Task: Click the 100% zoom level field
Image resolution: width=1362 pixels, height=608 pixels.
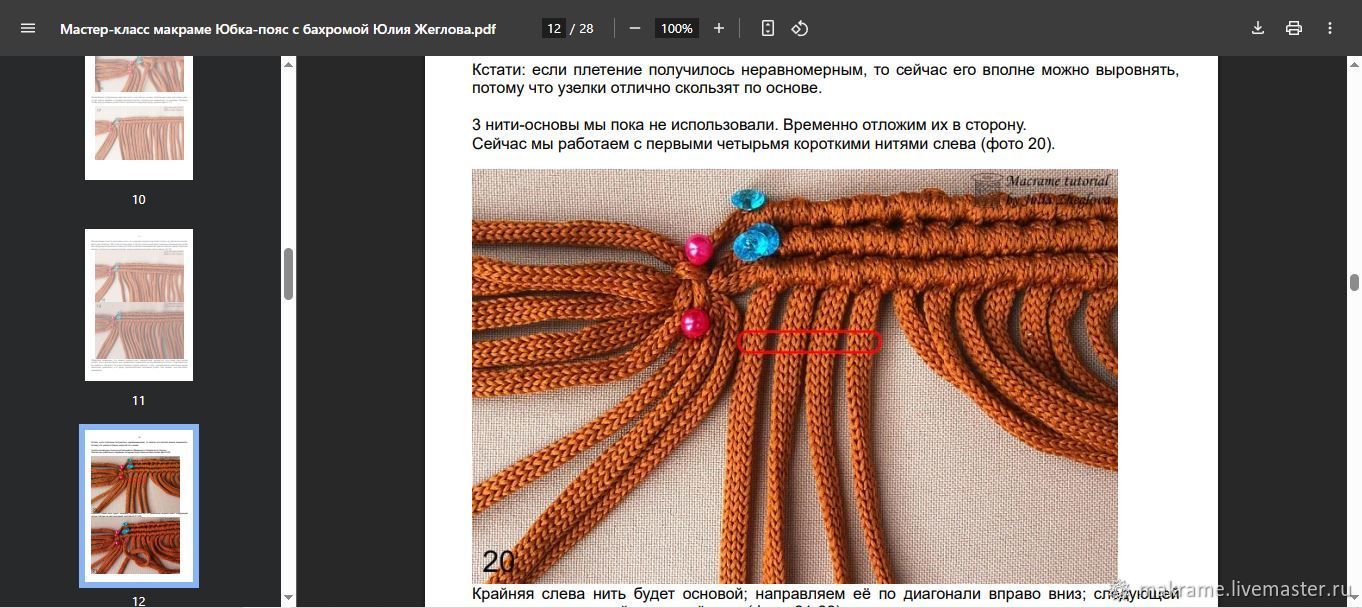Action: (x=676, y=28)
